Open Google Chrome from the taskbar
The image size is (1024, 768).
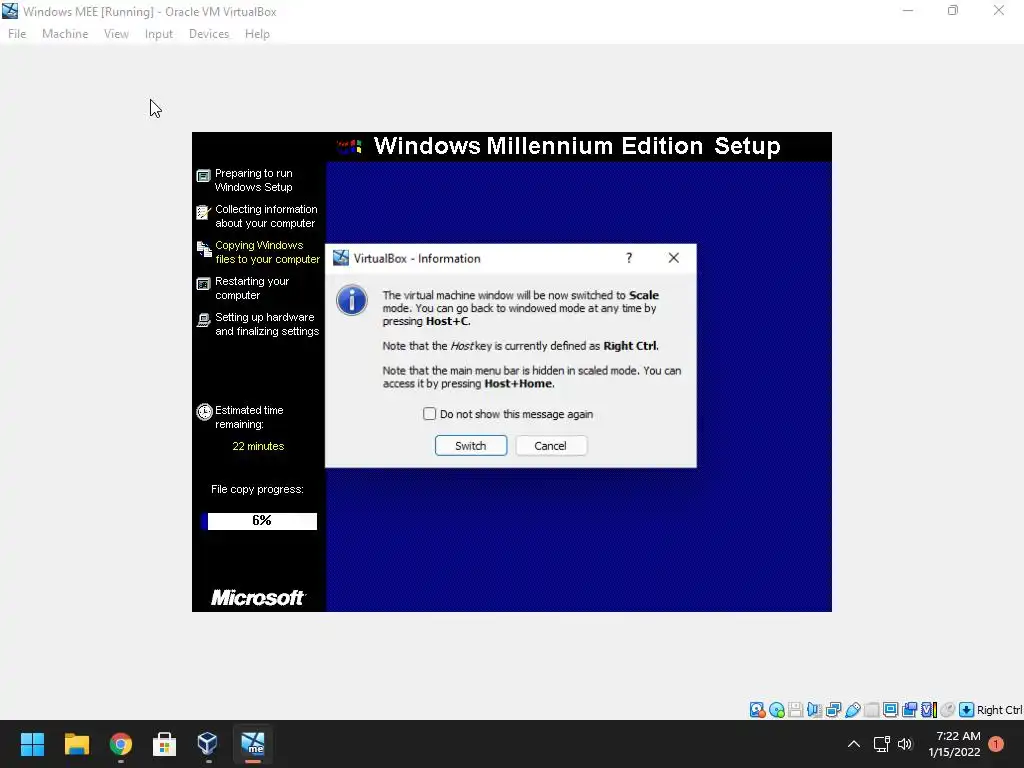(x=121, y=744)
